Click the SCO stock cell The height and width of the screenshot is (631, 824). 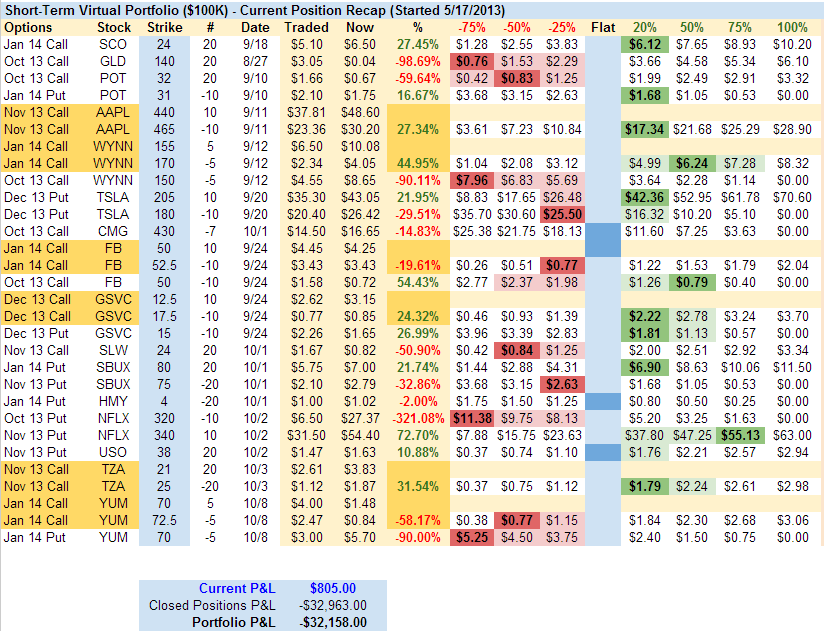pos(114,45)
